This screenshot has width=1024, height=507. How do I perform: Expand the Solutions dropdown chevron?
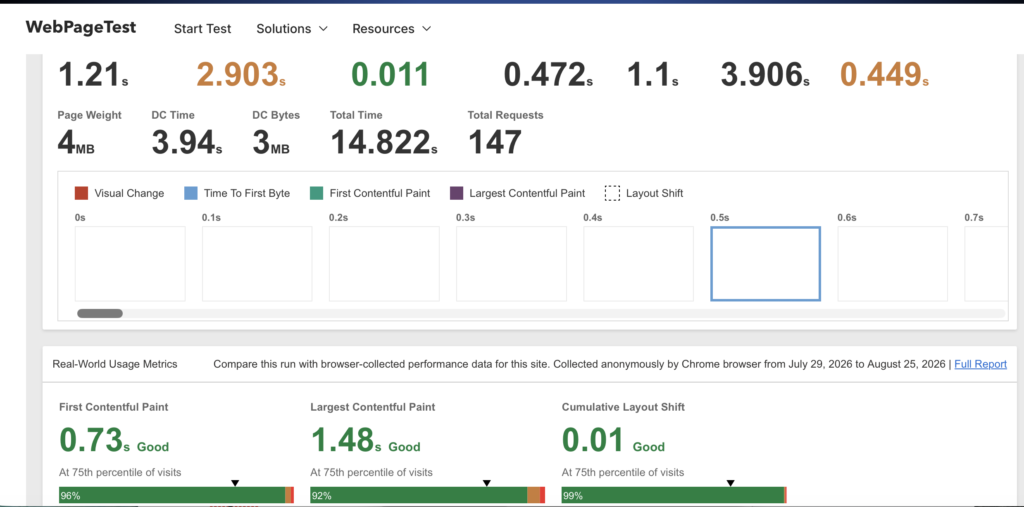coord(323,29)
